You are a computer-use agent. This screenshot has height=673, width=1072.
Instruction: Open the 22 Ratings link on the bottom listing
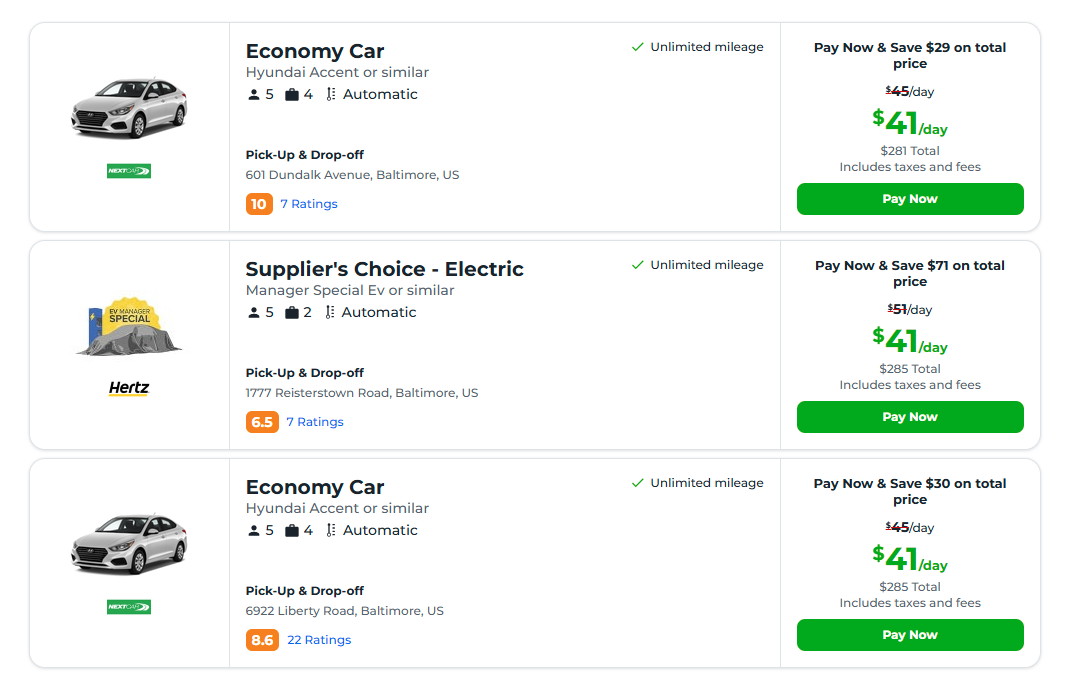click(319, 639)
